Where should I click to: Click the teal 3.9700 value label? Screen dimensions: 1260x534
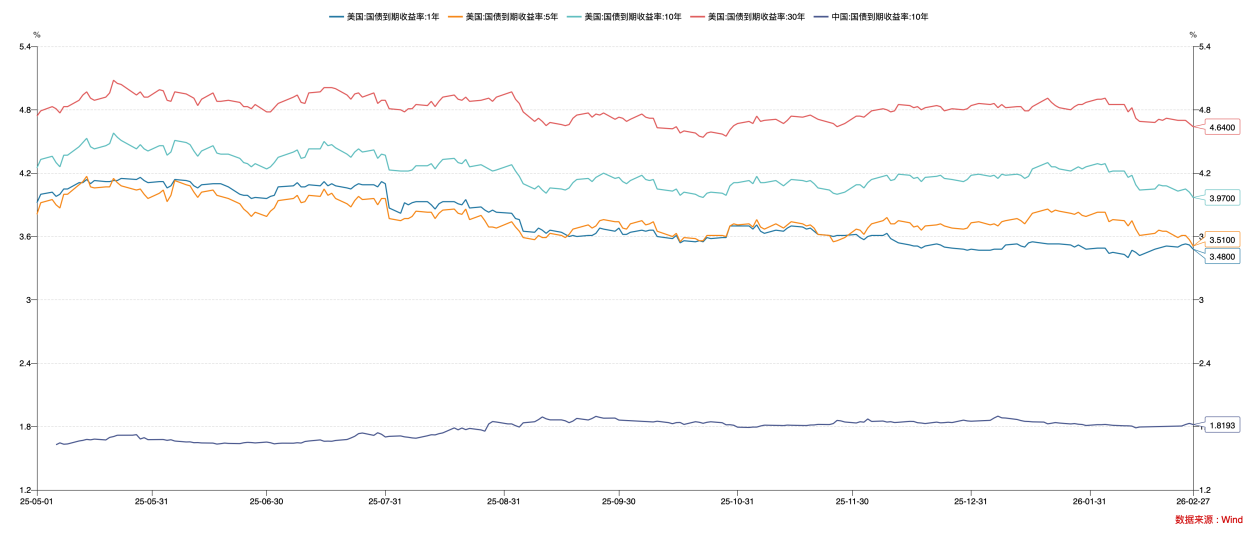tap(1223, 198)
